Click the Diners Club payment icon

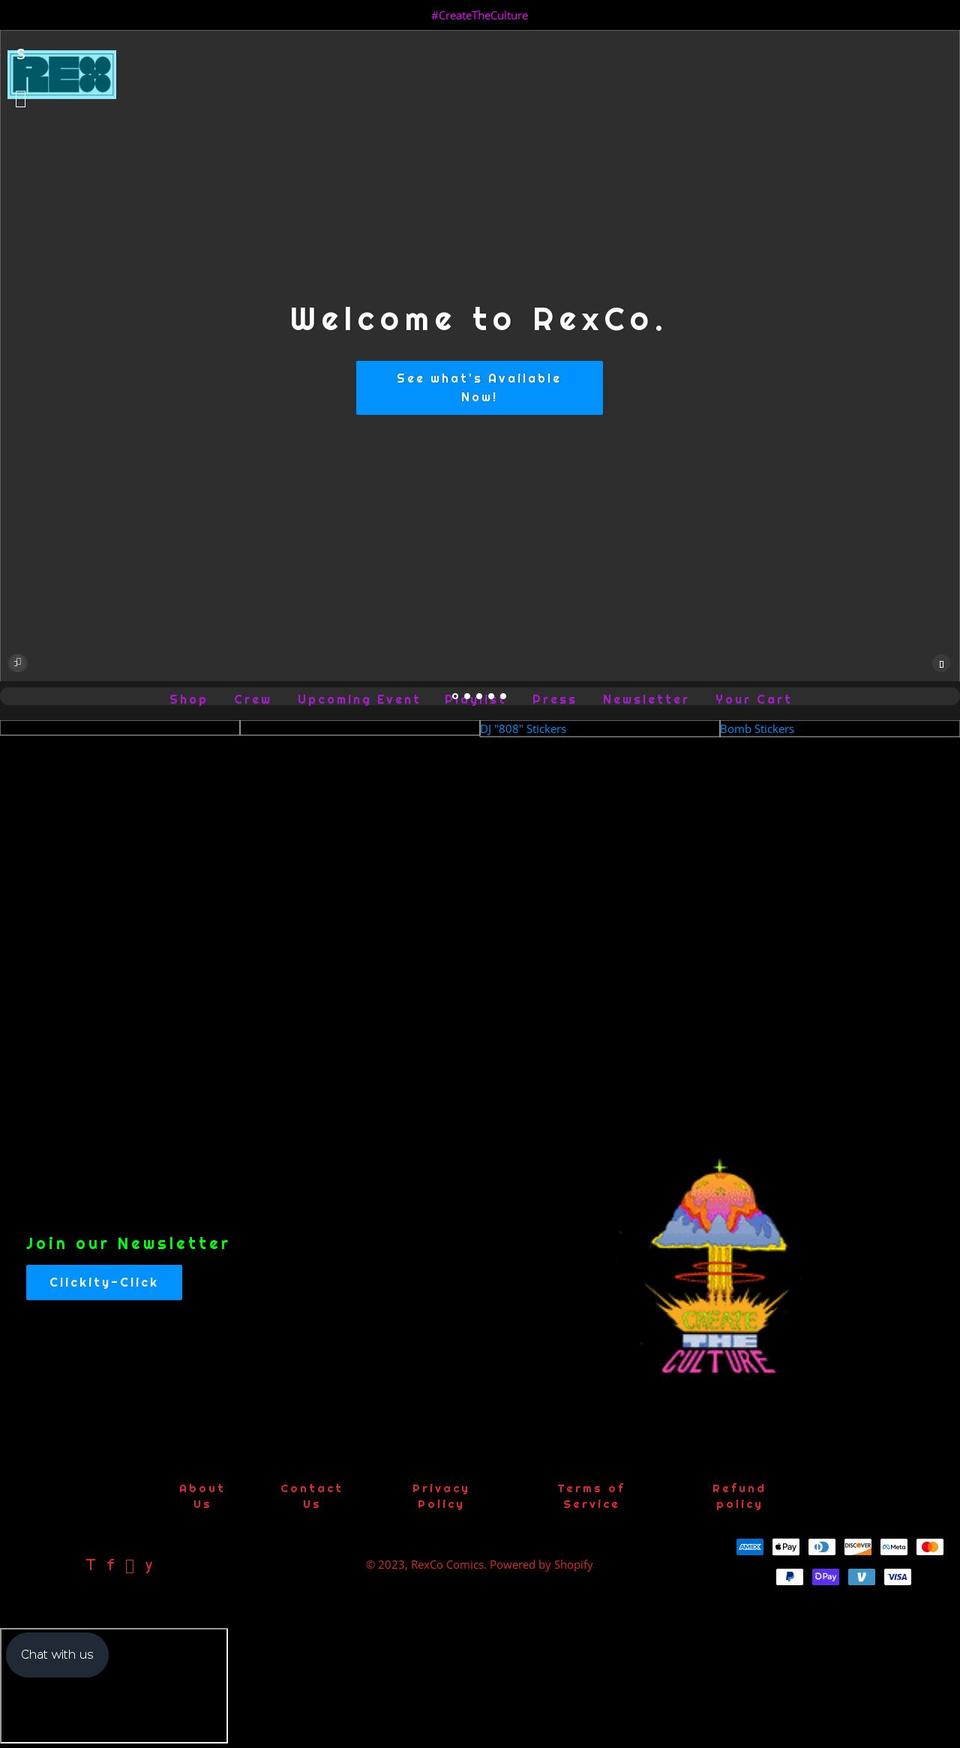[822, 1547]
